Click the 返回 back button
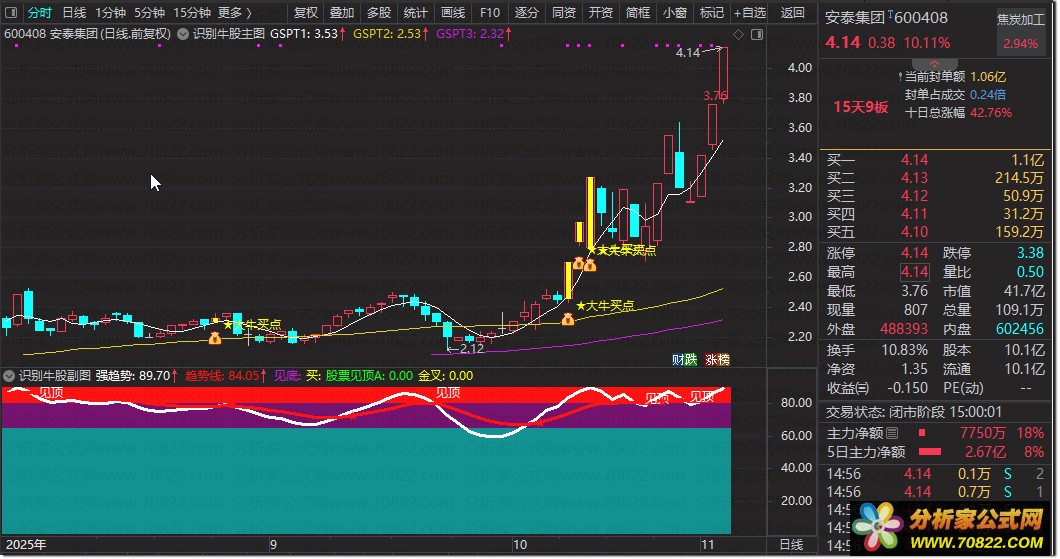The image size is (1060, 559). [792, 12]
